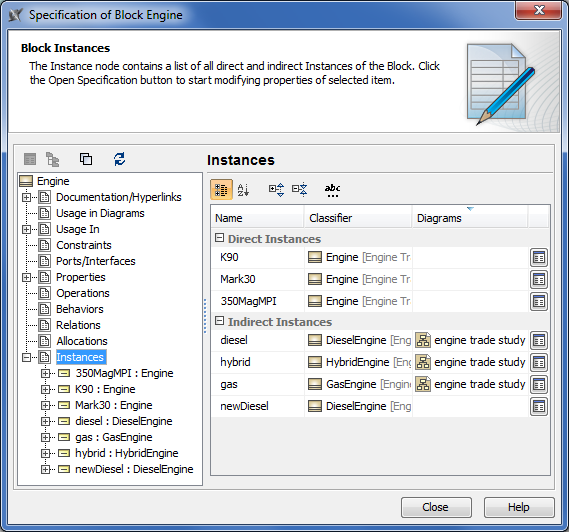Collapse the Direct Instances group
Viewport: 569px width, 532px height.
[x=219, y=238]
